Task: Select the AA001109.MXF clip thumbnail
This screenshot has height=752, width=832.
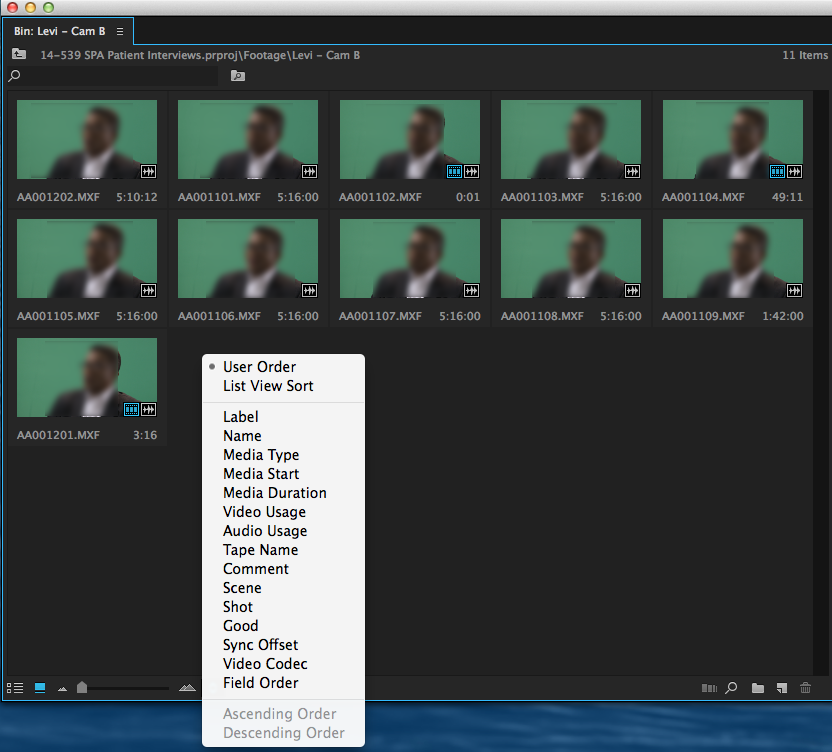Action: pyautogui.click(x=733, y=258)
